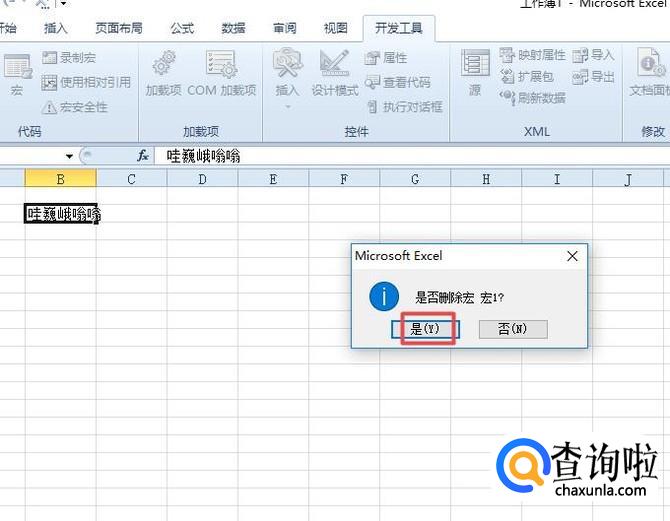Open Macro Security (宏安全性)

(x=75, y=107)
